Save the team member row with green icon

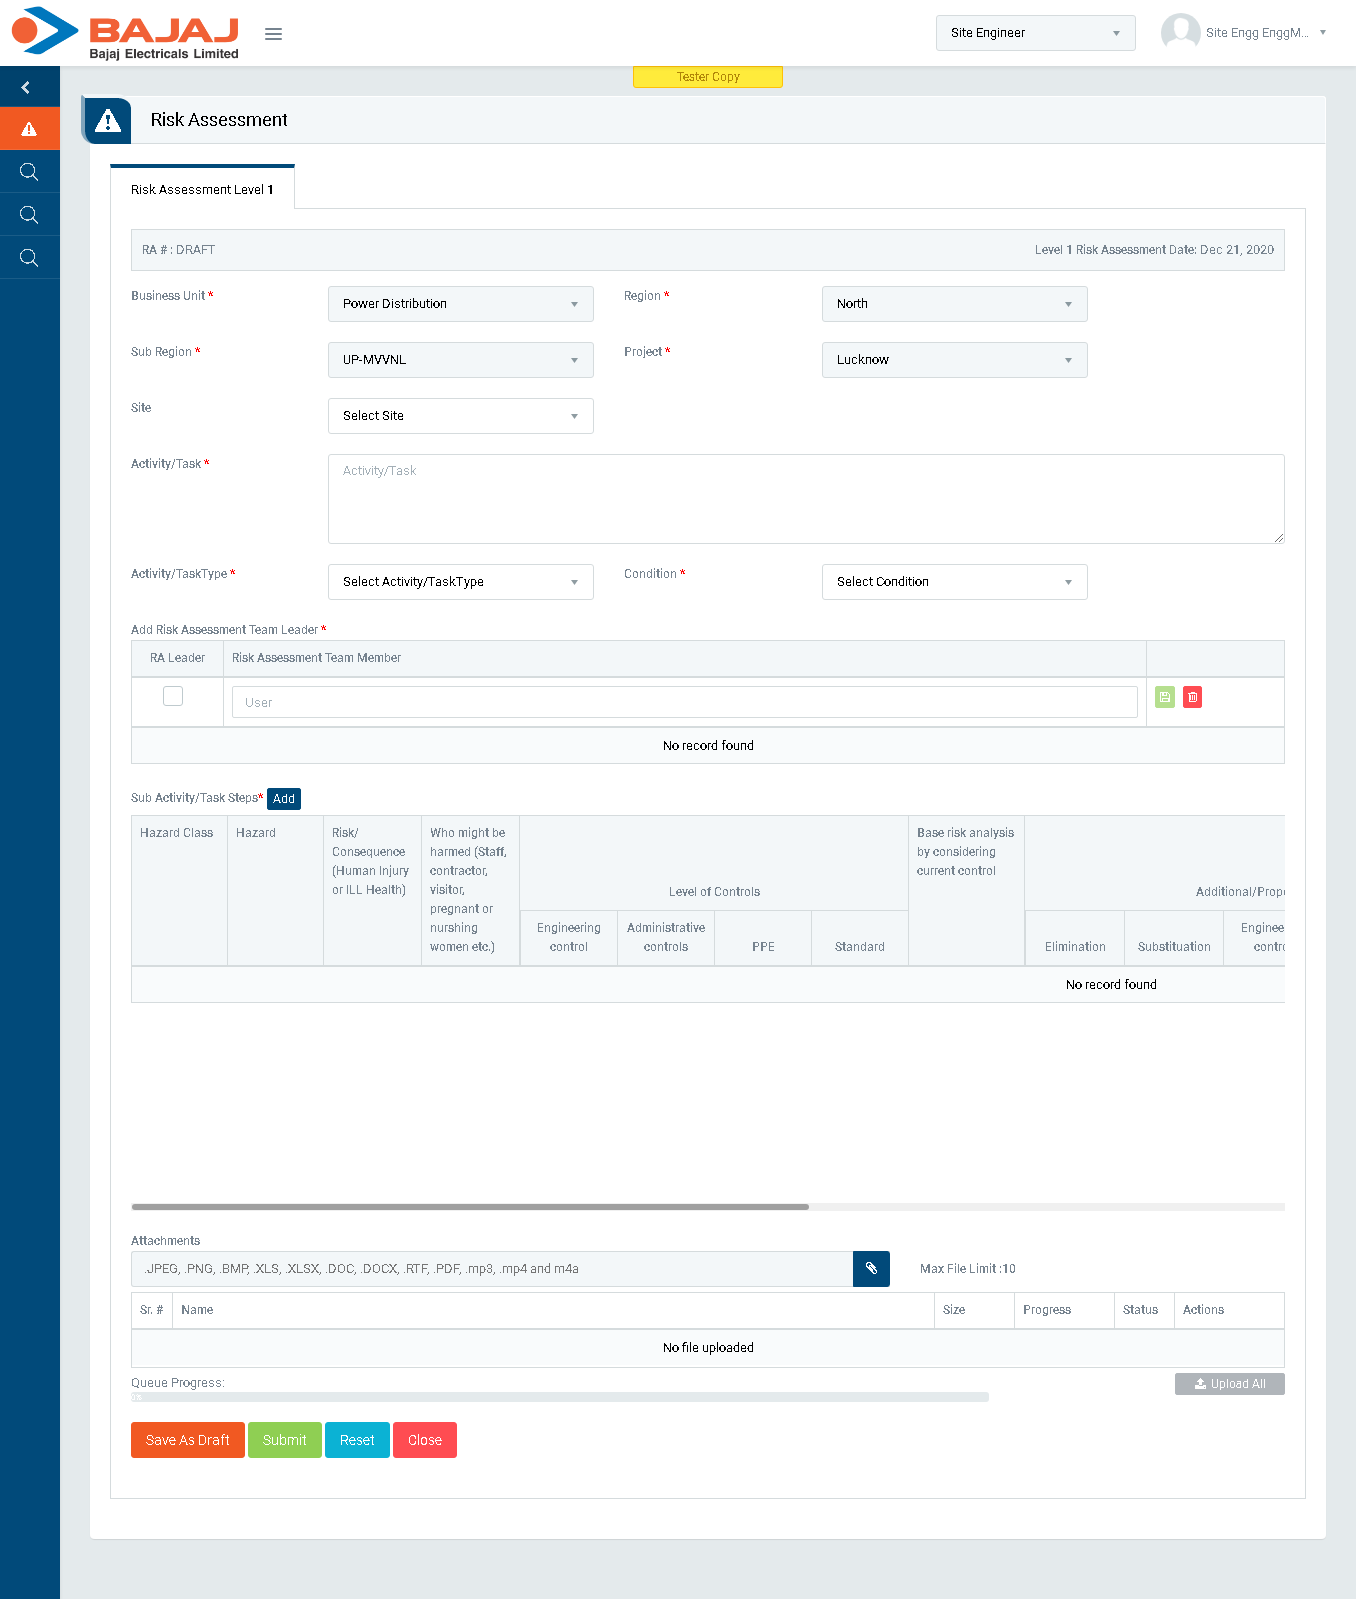point(1165,697)
